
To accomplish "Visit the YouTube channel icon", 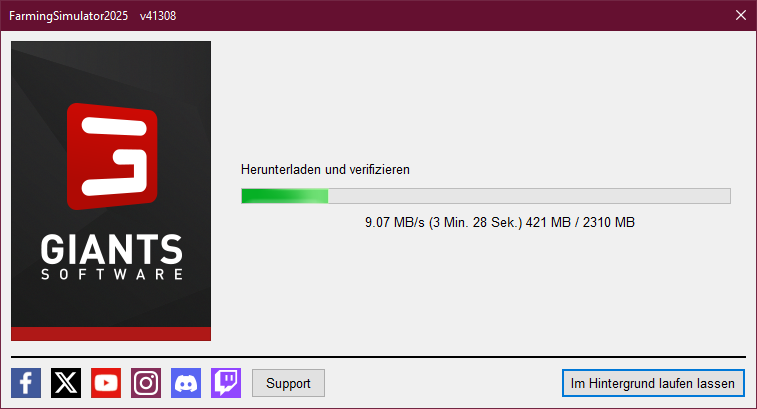I will click(106, 383).
